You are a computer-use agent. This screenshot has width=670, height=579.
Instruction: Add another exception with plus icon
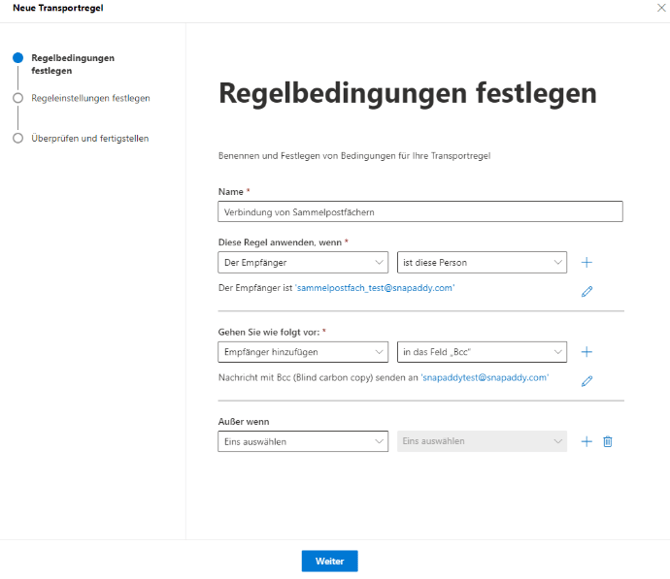(587, 441)
